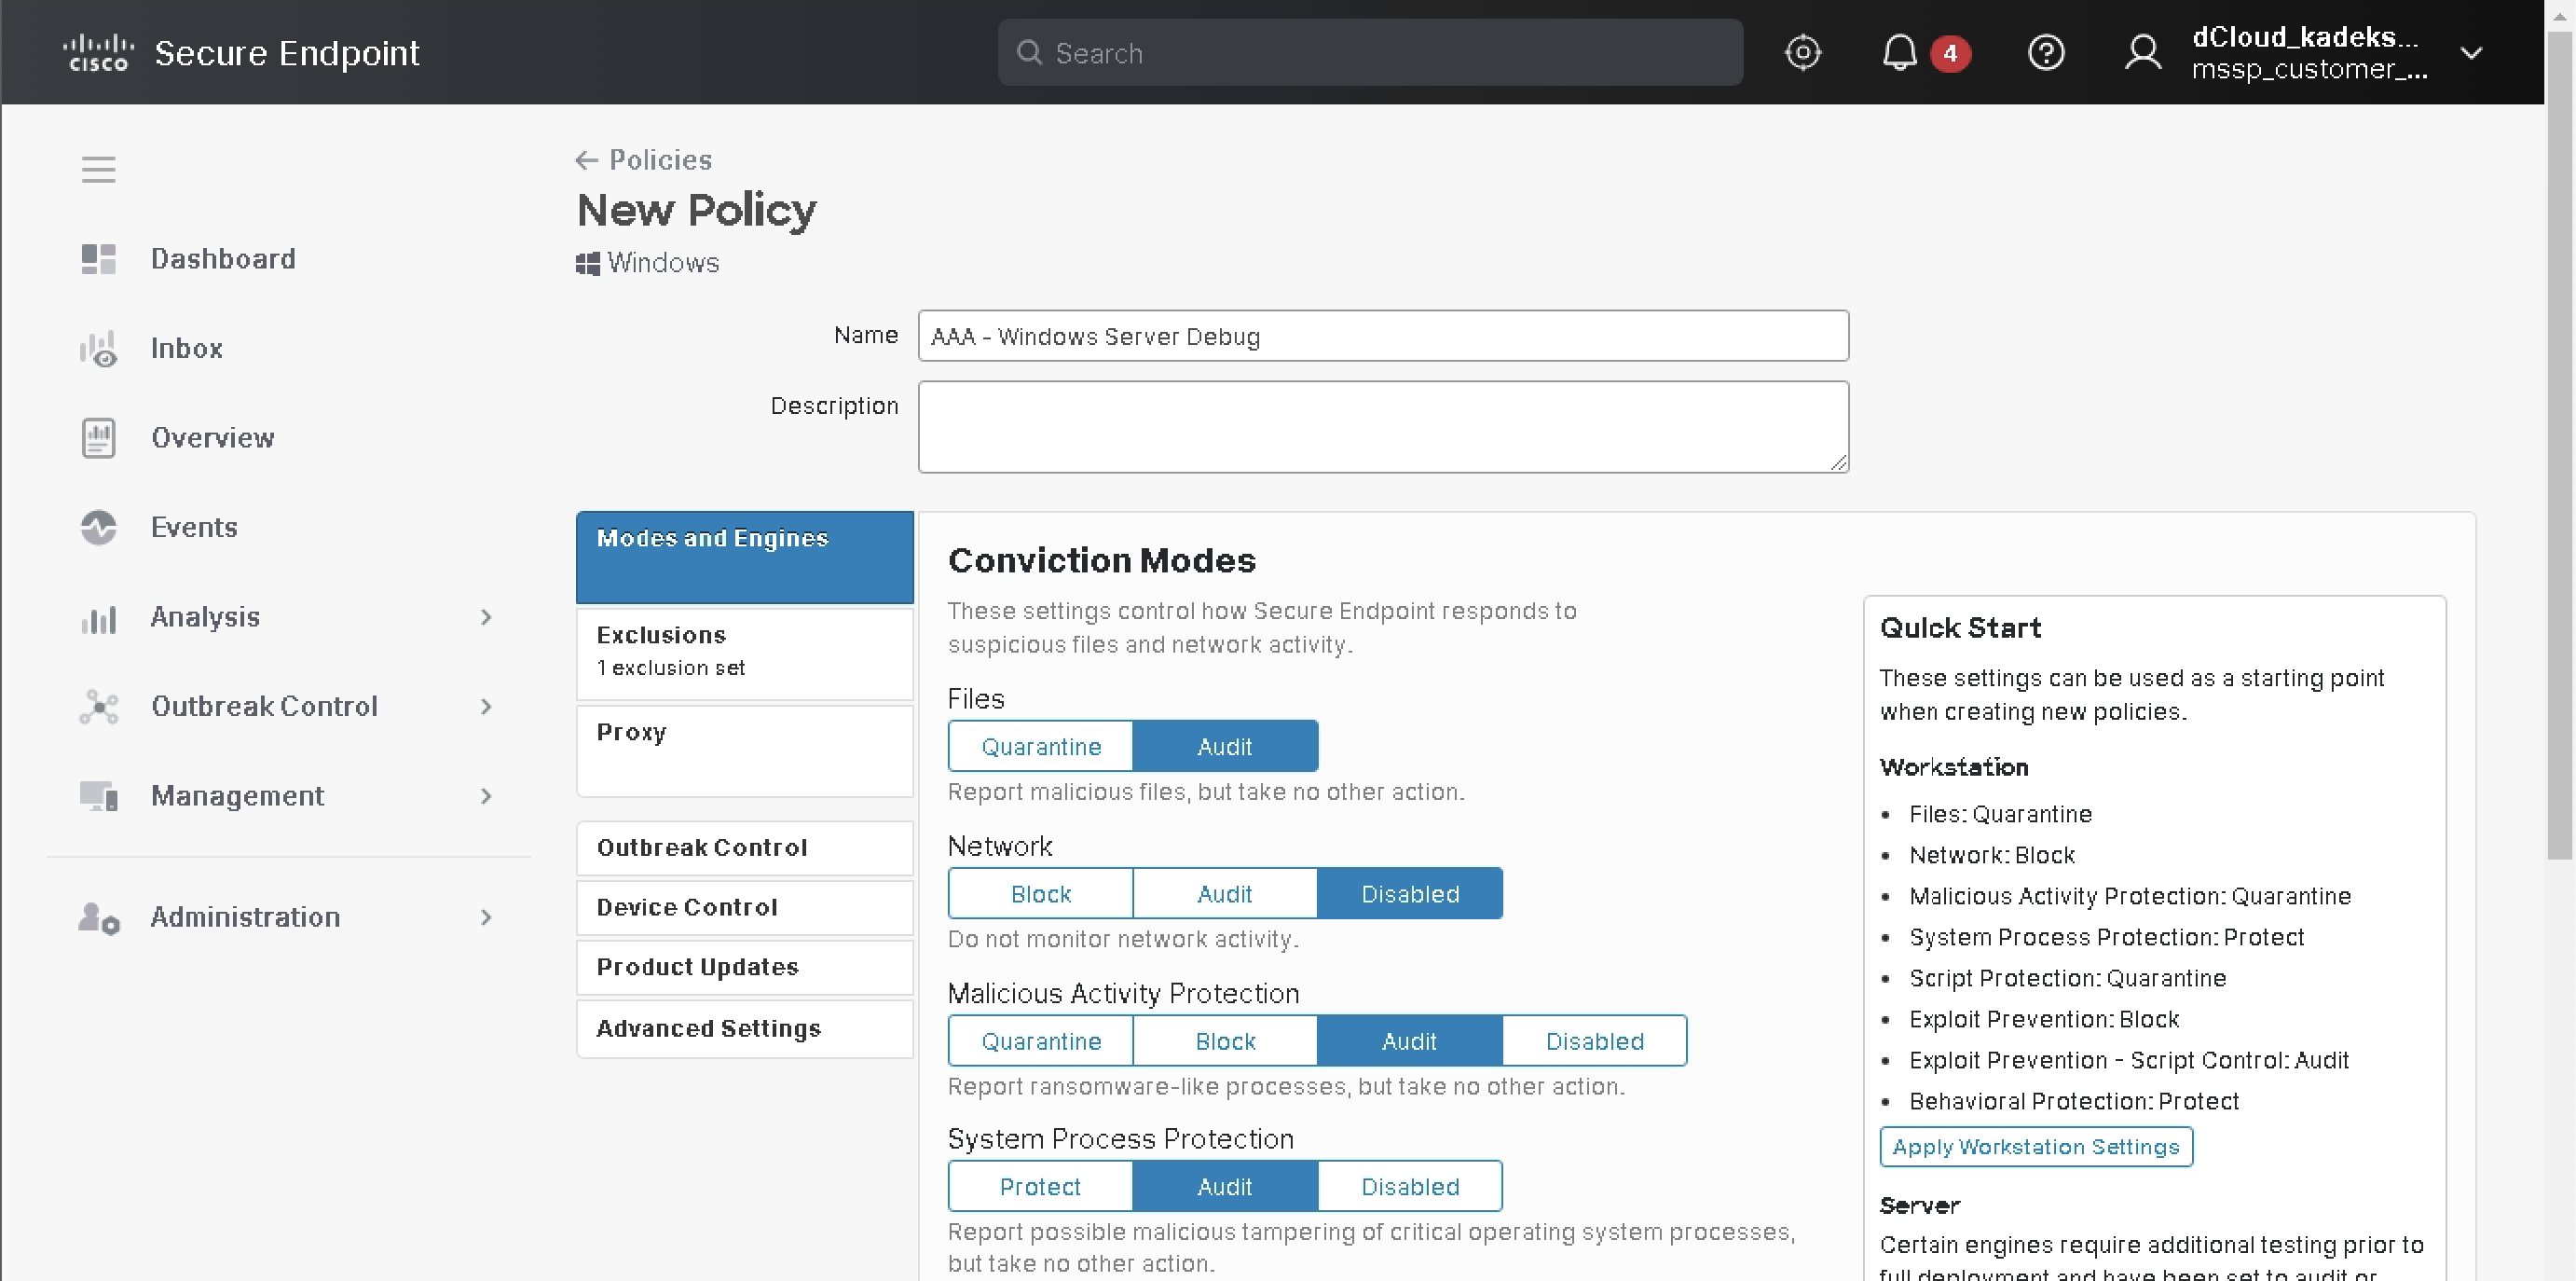Click the hamburger menu icon
This screenshot has height=1281, width=2576.
pos(98,169)
